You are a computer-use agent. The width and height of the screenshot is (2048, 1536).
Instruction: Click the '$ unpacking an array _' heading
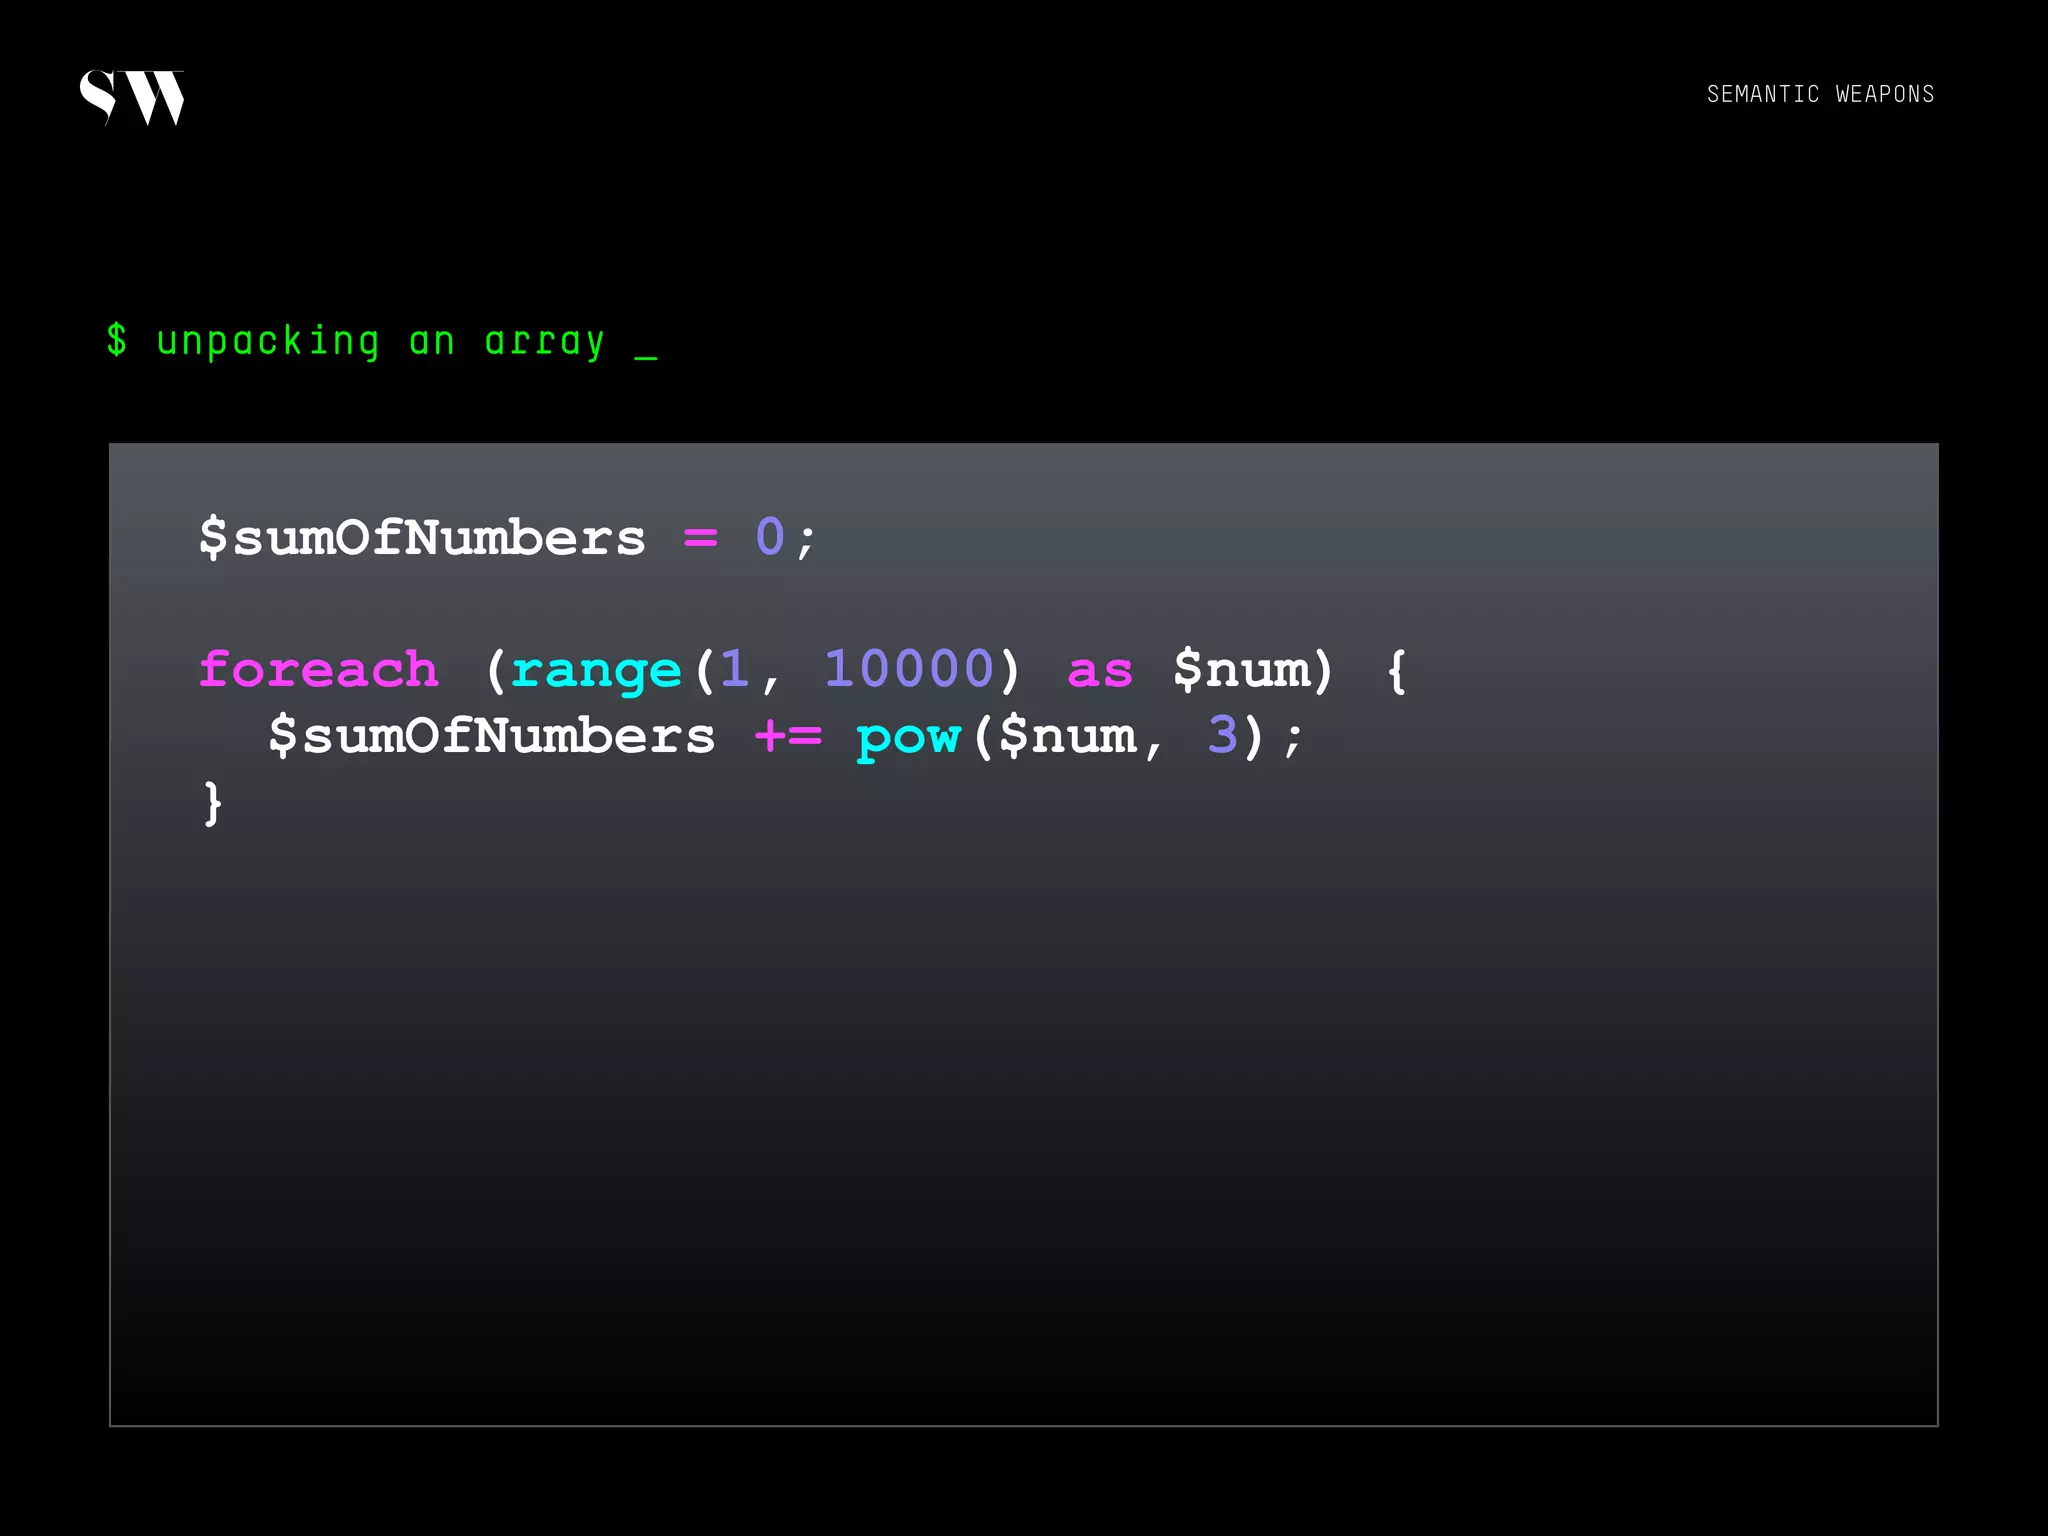[382, 342]
